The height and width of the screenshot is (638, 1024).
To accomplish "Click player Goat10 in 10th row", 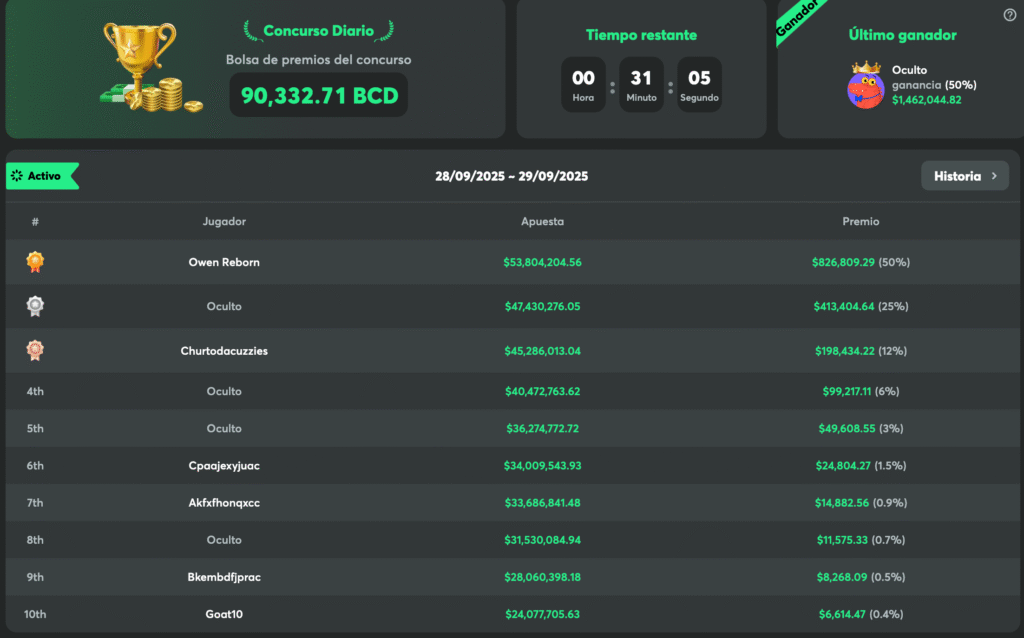I will point(224,614).
